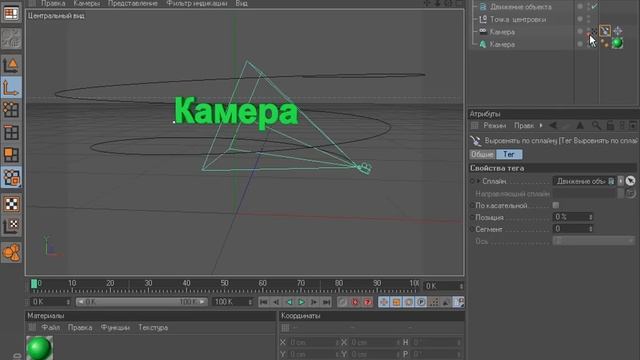640x360 pixels.
Task: Toggle animation circle beside Сегмент
Action: coord(472,229)
